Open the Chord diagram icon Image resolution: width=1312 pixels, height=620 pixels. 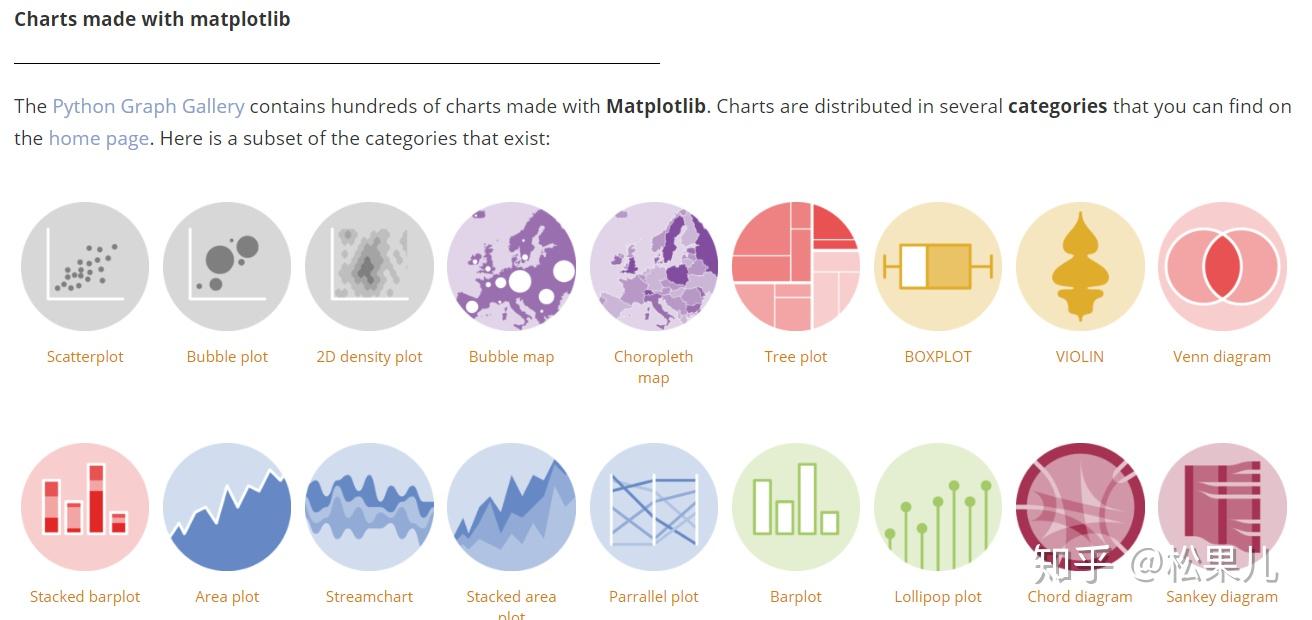[1080, 507]
